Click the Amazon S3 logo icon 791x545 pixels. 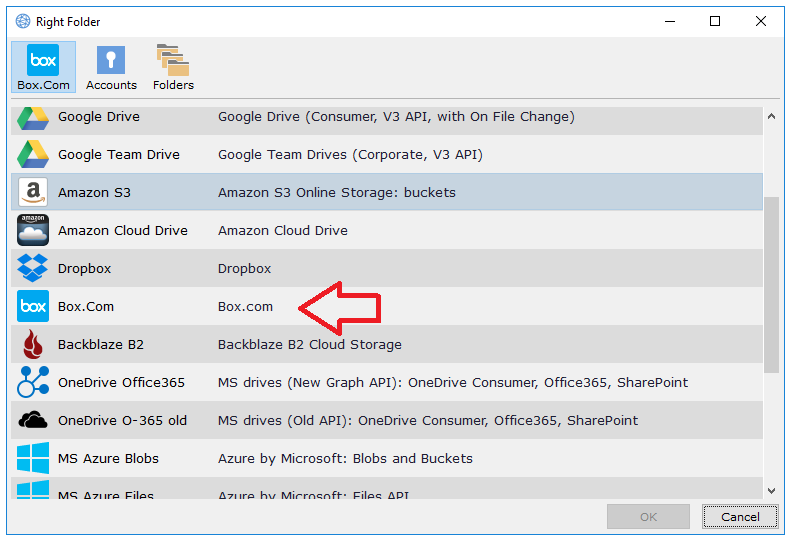click(x=33, y=193)
